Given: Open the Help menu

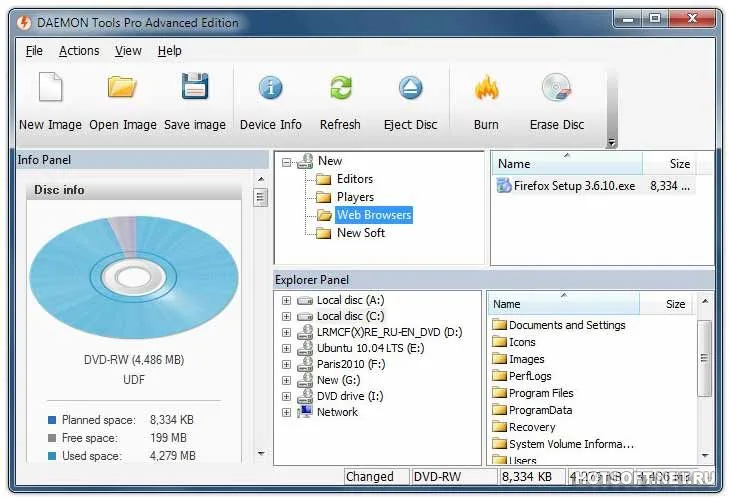Looking at the screenshot, I should (x=169, y=51).
